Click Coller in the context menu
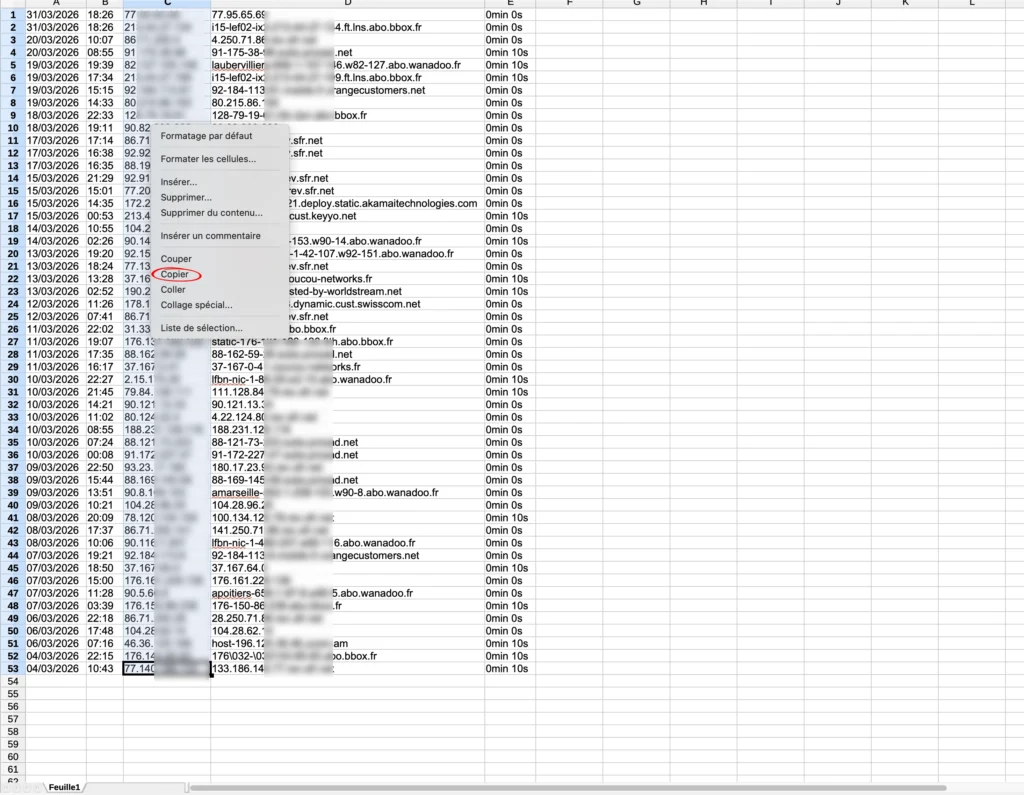The height and width of the screenshot is (795, 1024). coord(173,290)
